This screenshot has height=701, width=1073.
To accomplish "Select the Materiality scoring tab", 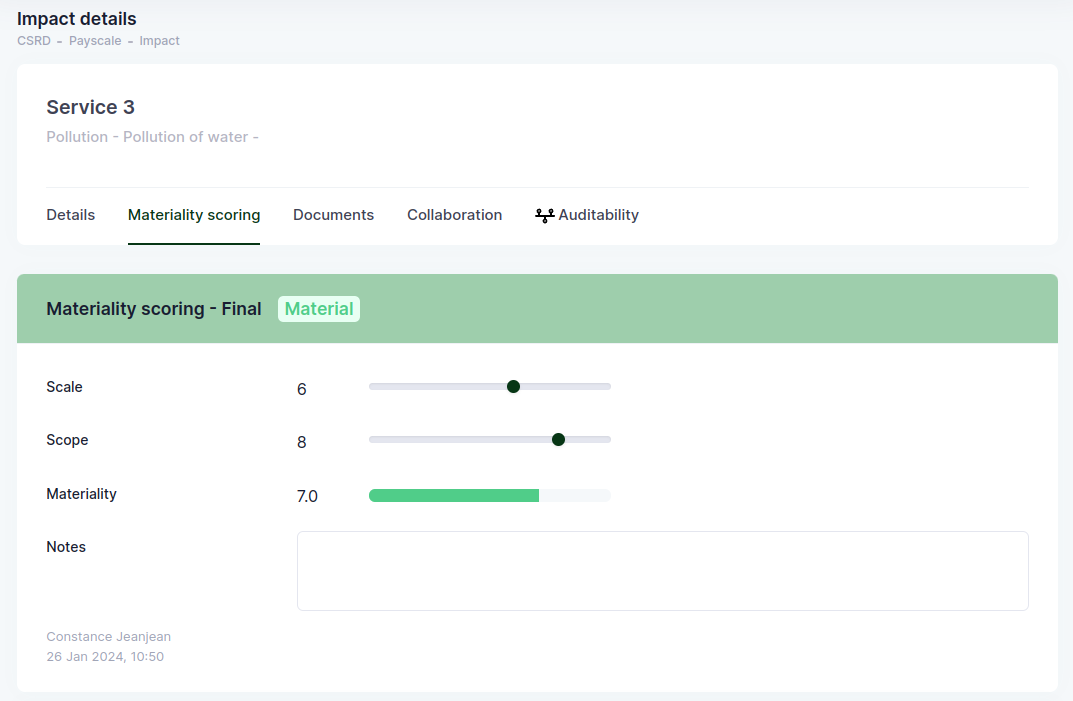I will tap(194, 215).
